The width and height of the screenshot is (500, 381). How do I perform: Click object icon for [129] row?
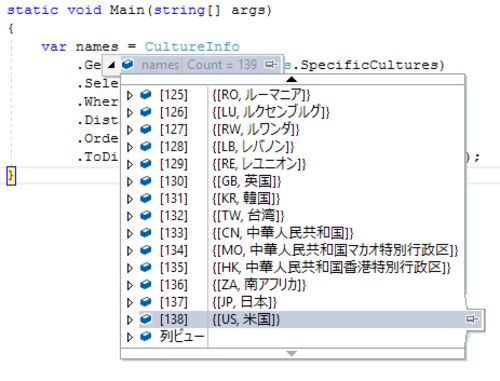pos(146,164)
